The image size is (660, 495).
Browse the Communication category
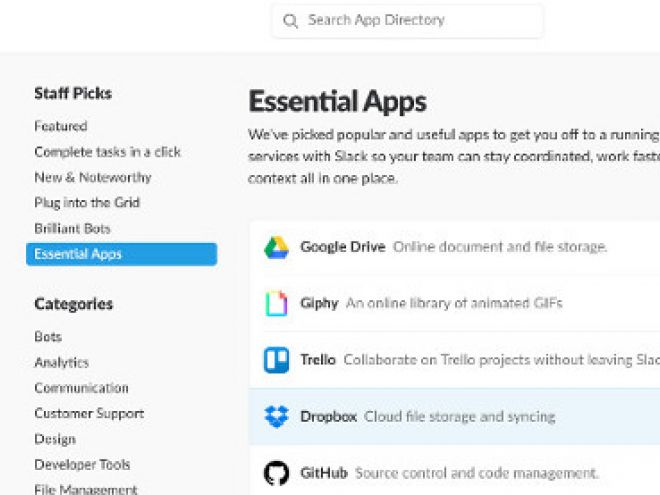tap(82, 388)
